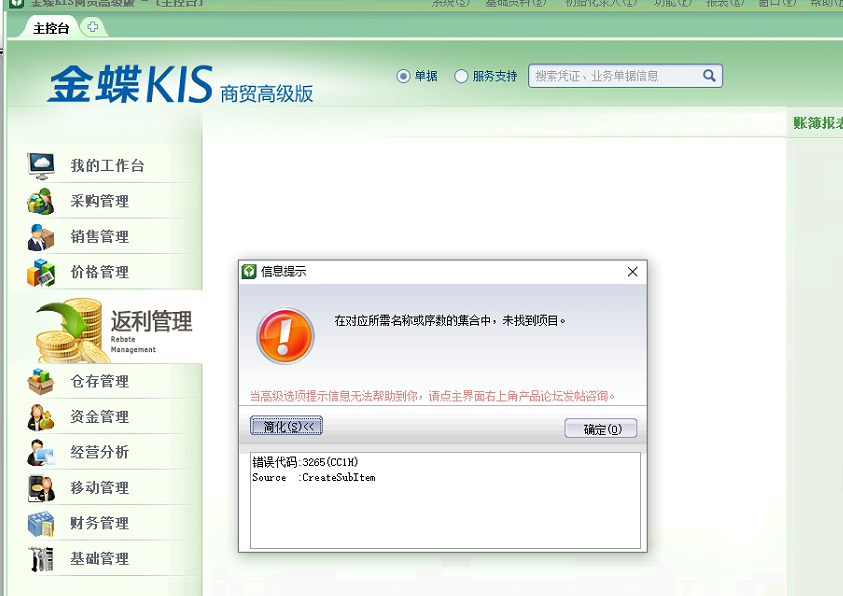Close the 信息提示 dialog
843x596 pixels.
(632, 272)
